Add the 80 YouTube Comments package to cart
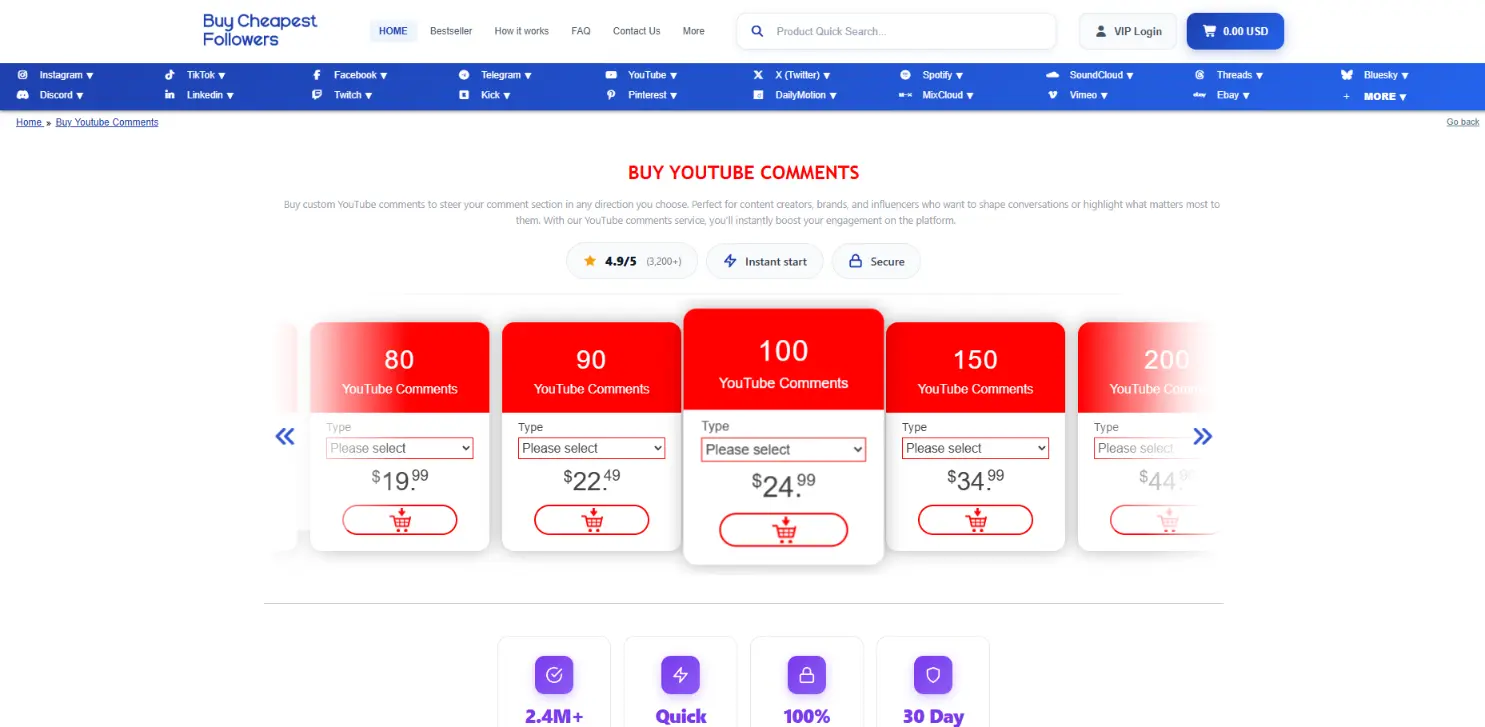1485x727 pixels. click(x=399, y=520)
